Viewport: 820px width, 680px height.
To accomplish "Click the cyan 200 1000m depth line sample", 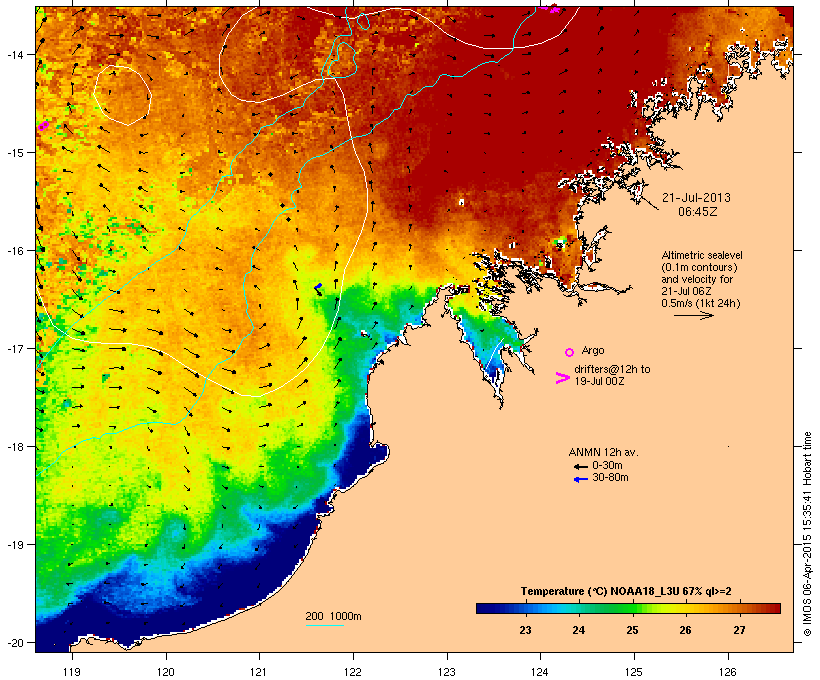I will coord(324,625).
